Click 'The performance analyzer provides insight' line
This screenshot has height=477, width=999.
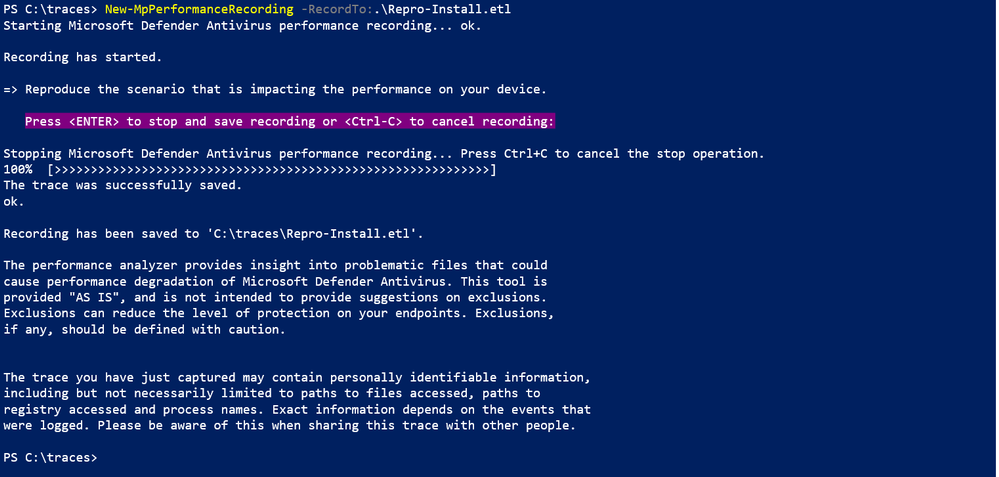coord(275,265)
